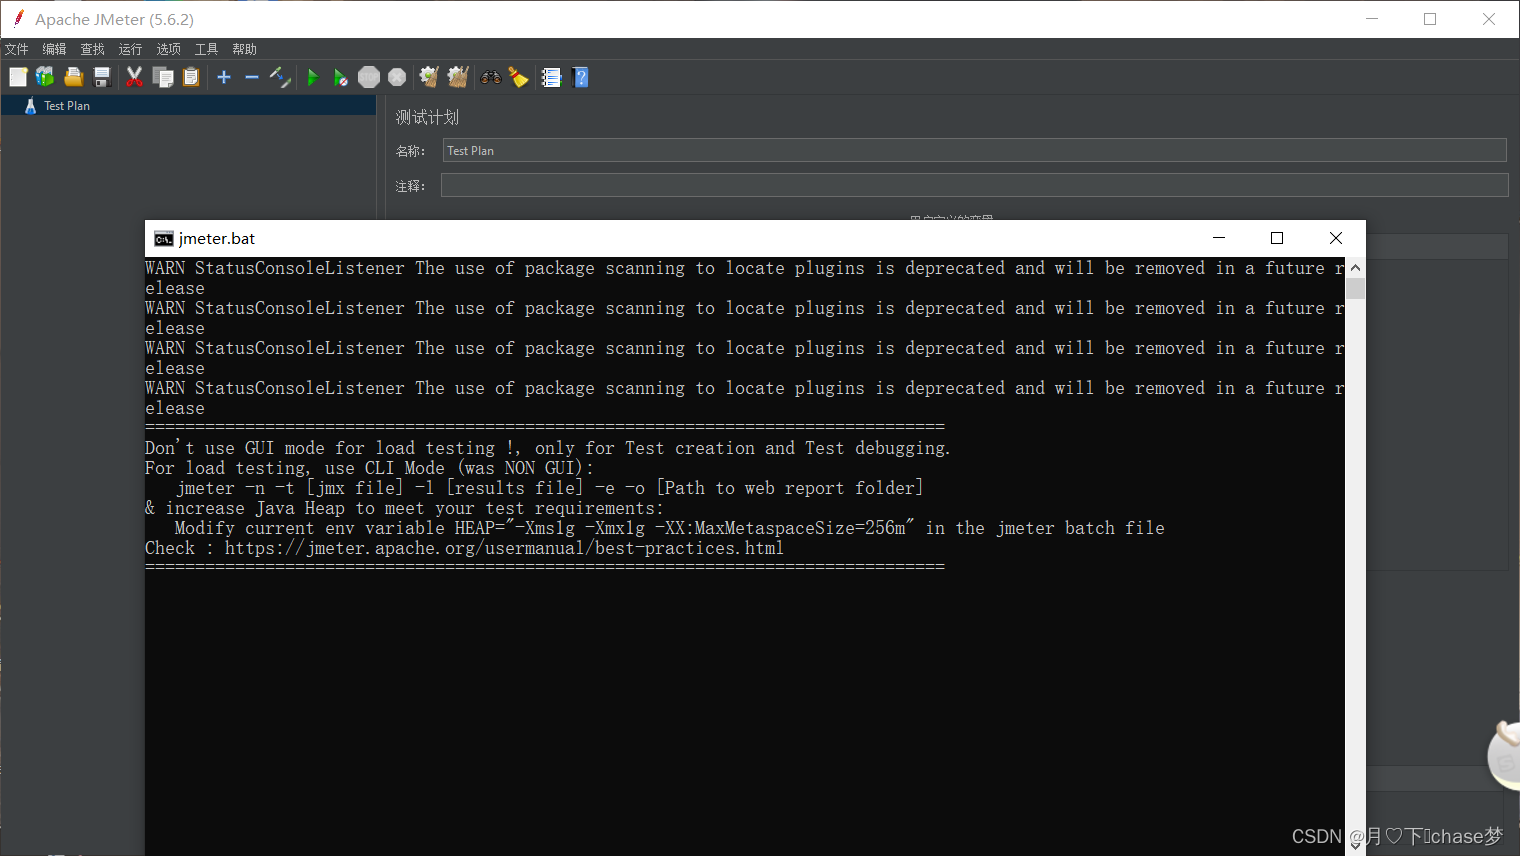This screenshot has height=856, width=1520.
Task: Open the 编辑 menu
Action: [54, 49]
